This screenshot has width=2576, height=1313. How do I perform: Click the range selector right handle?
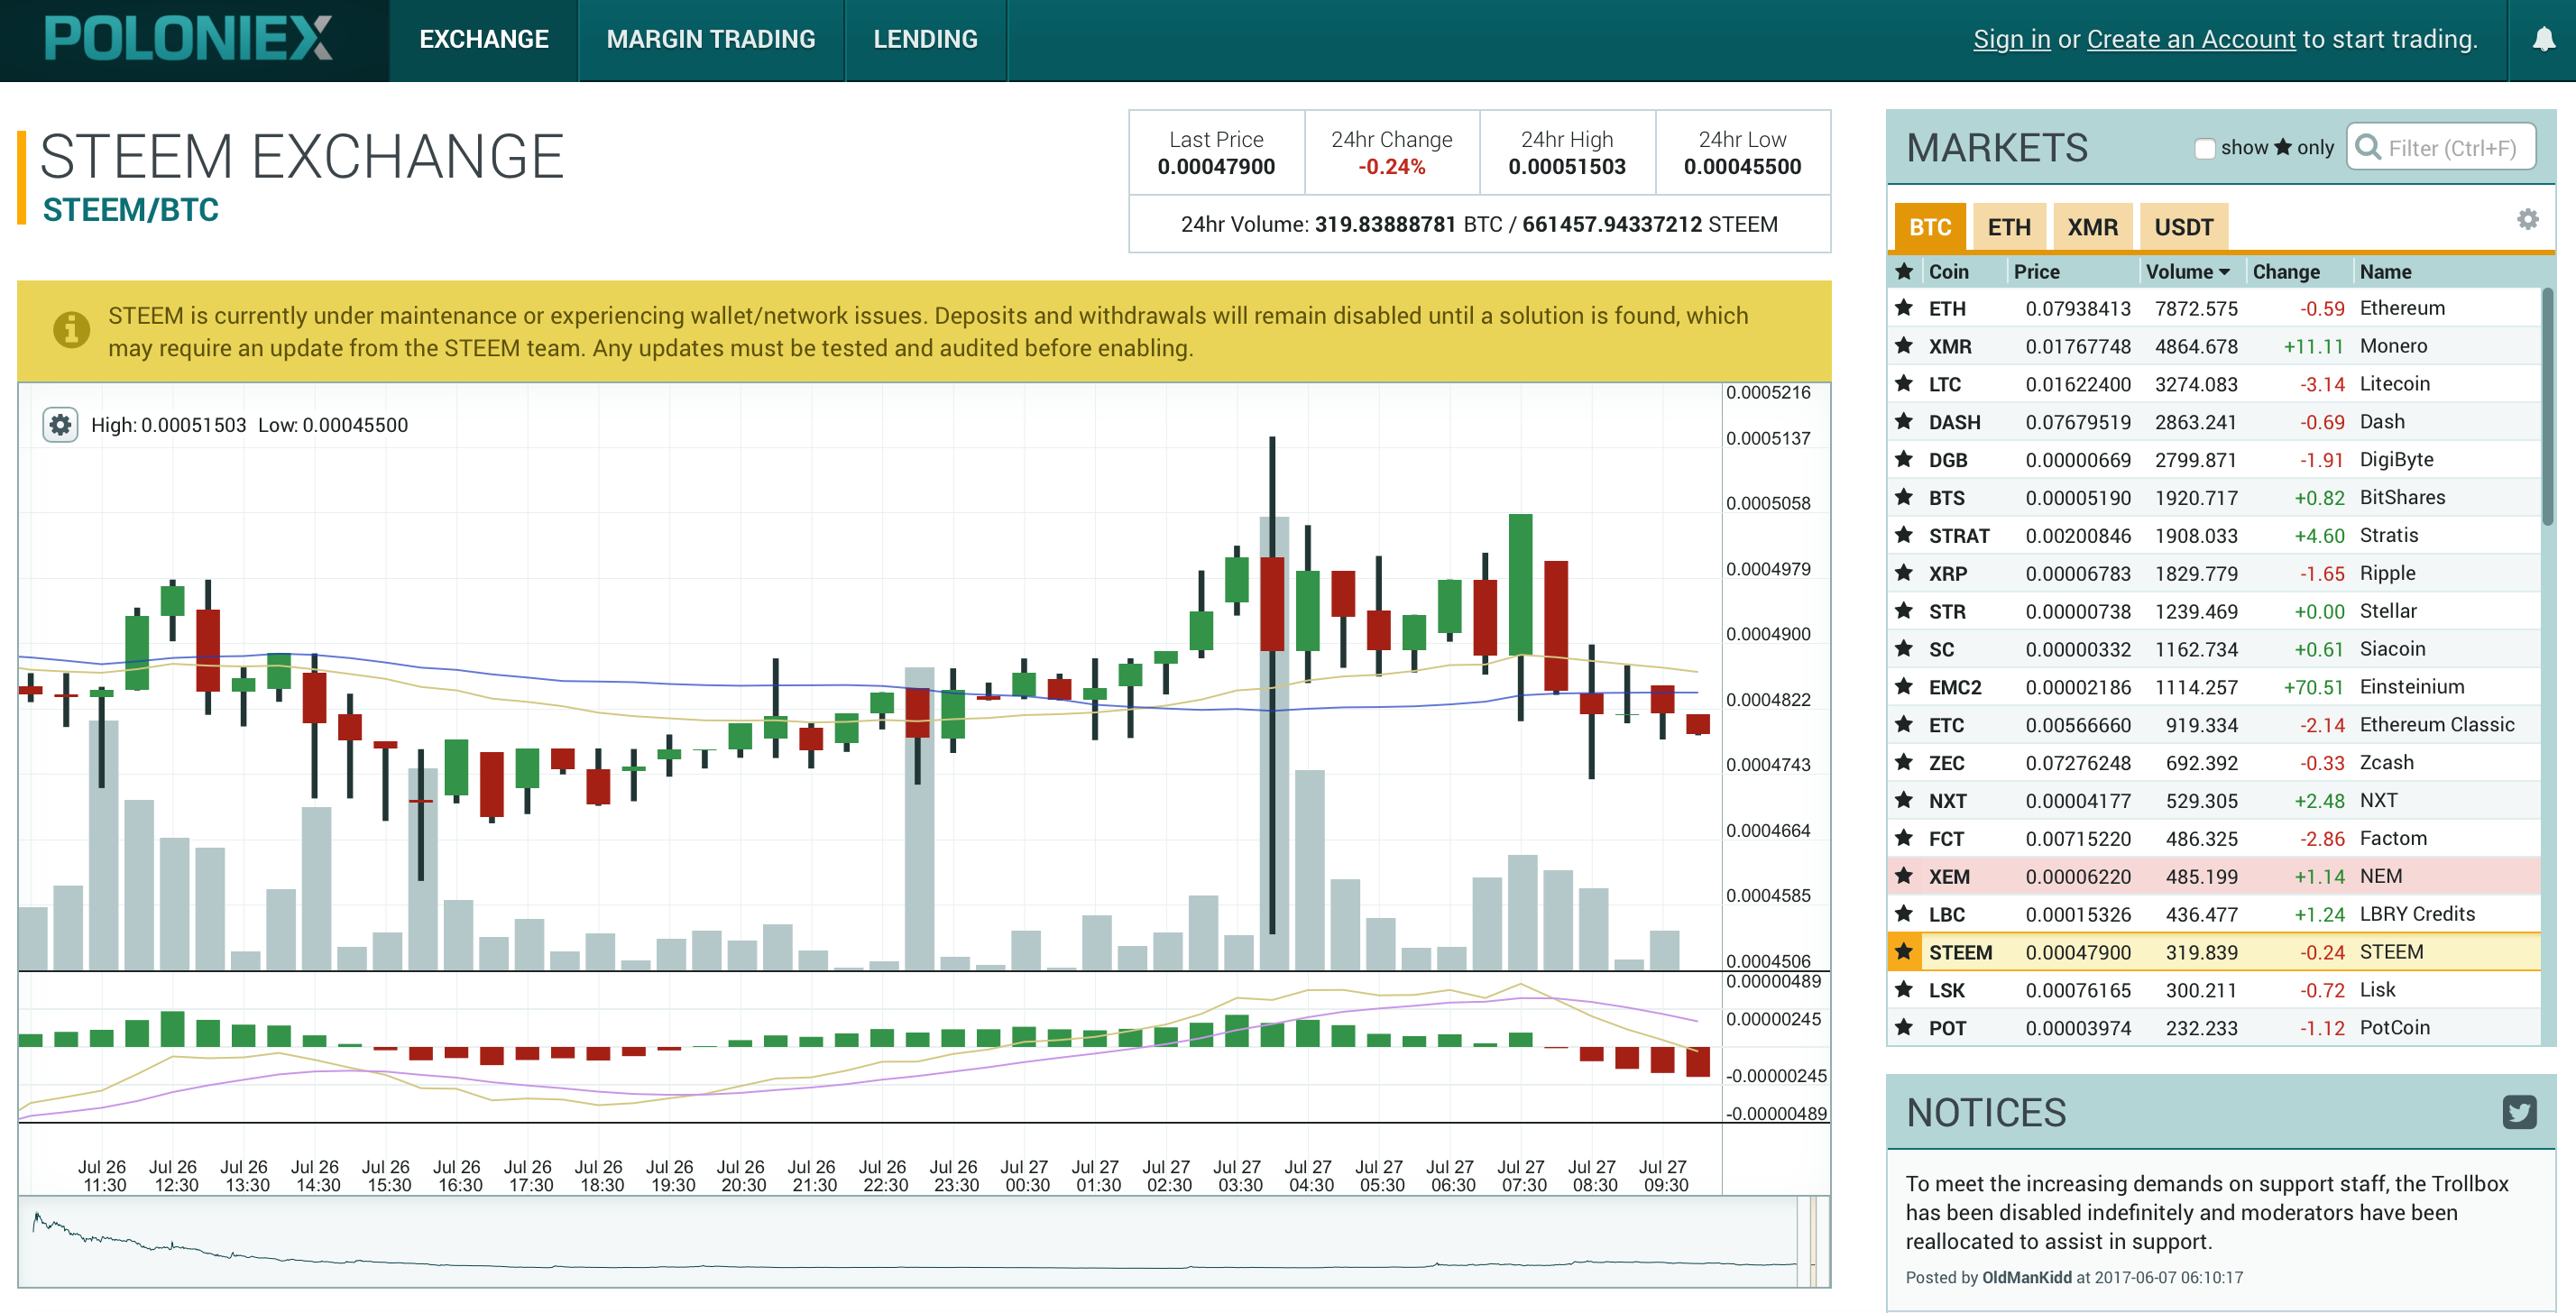coord(1822,1241)
